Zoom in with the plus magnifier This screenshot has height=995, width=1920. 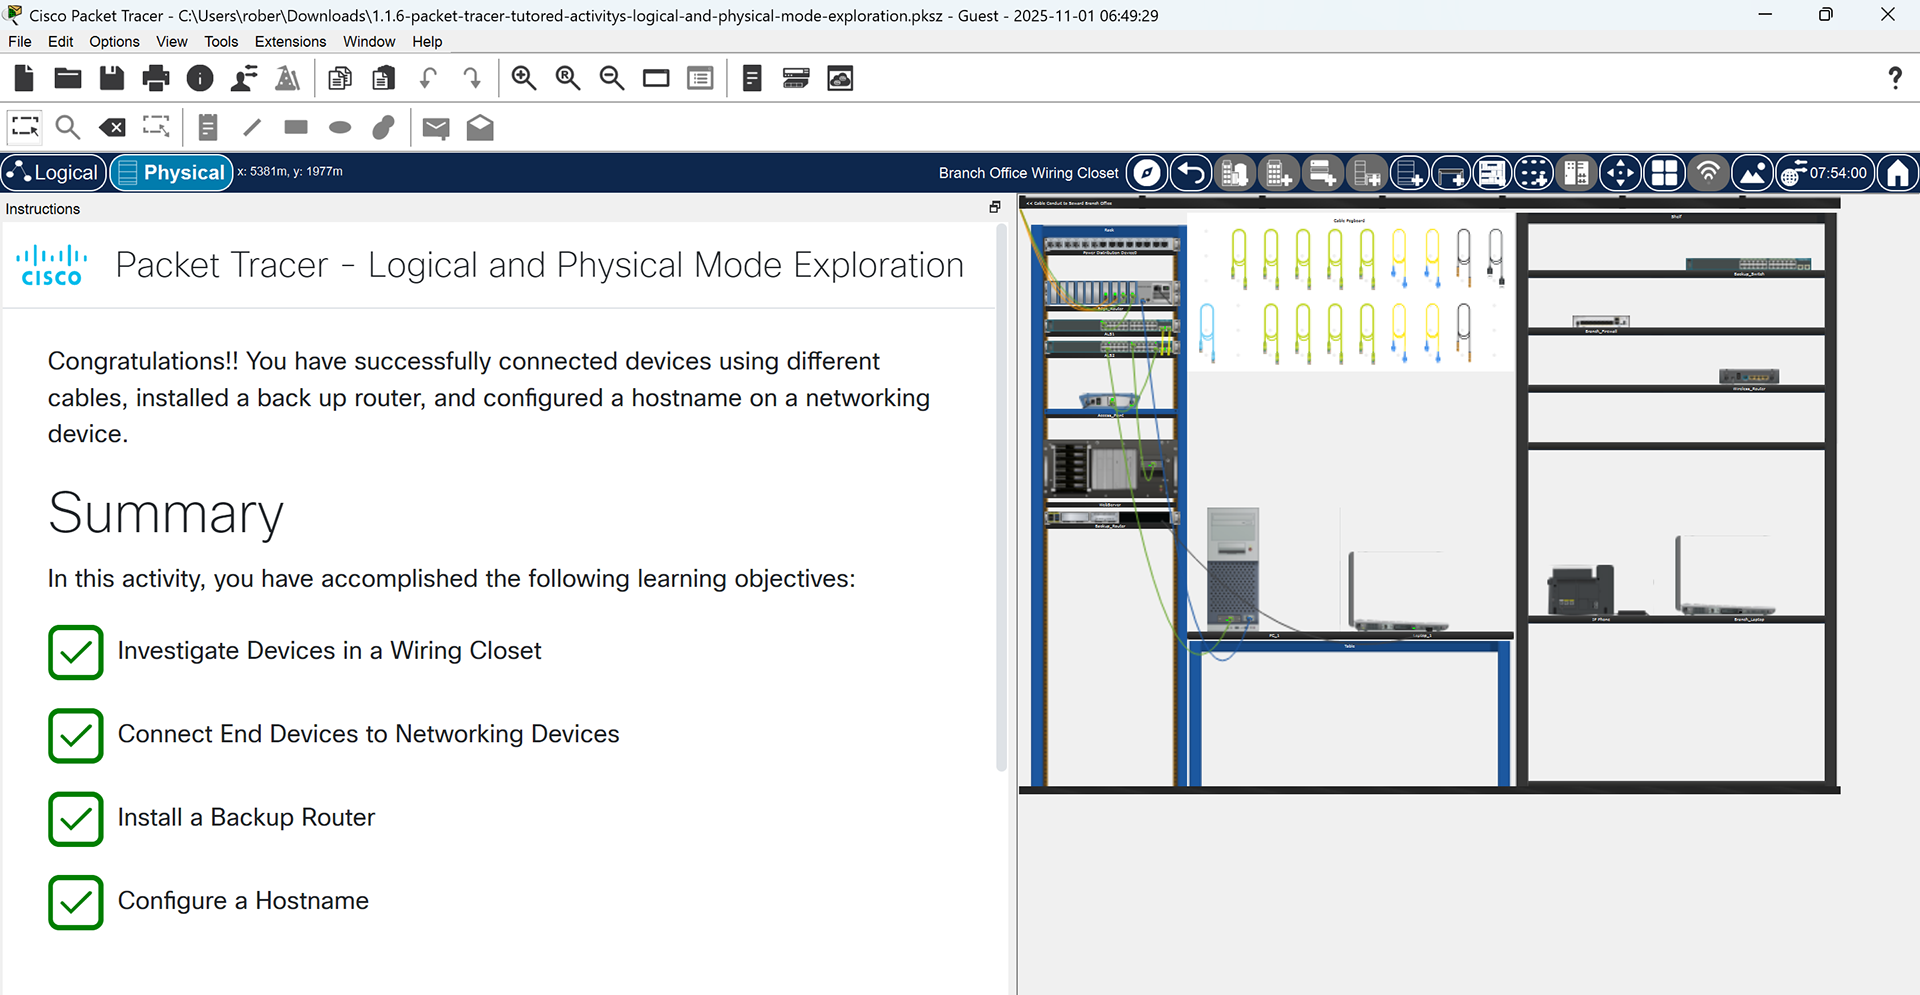(524, 78)
